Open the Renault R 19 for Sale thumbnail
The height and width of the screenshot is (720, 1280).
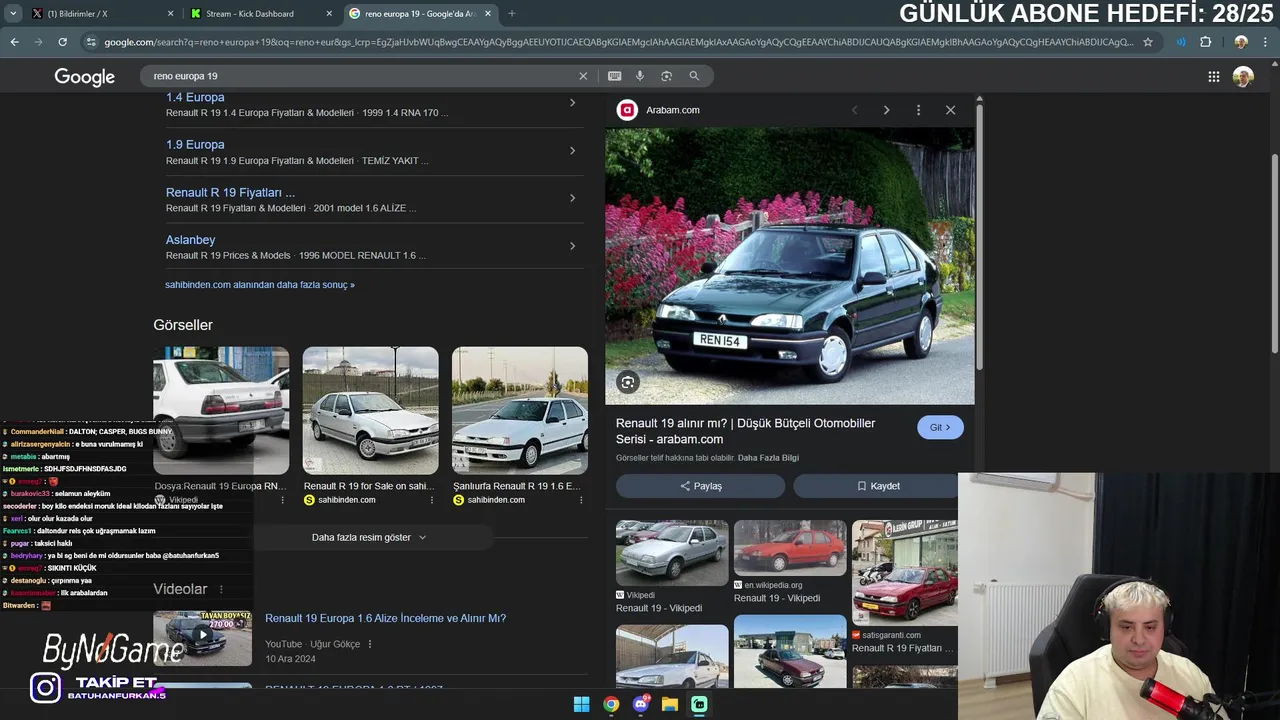coord(370,410)
